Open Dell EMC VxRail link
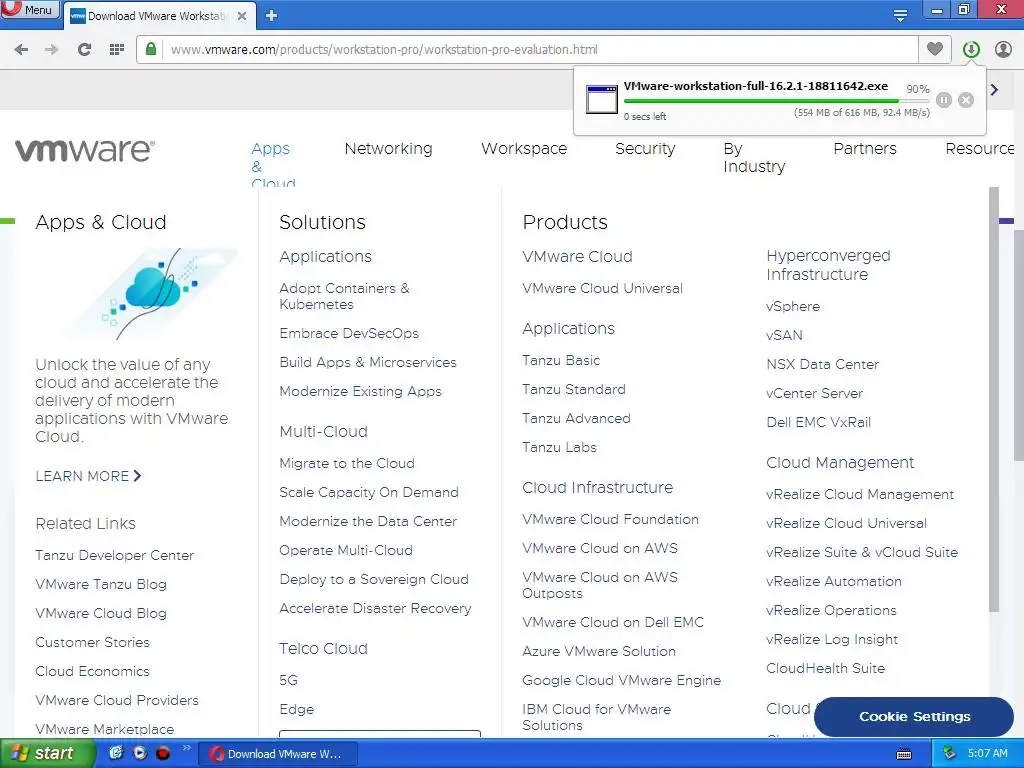The height and width of the screenshot is (768, 1024). click(x=818, y=422)
